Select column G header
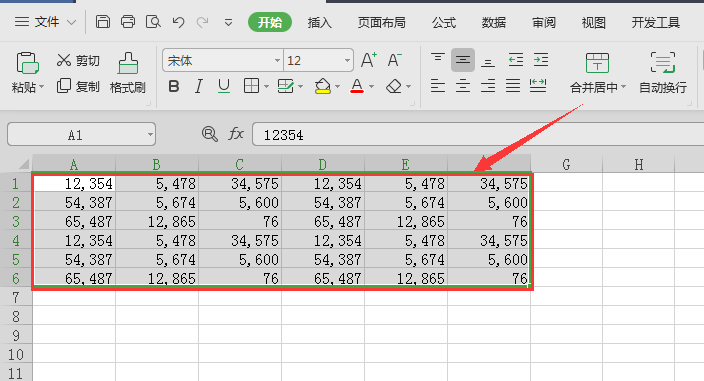Image resolution: width=704 pixels, height=381 pixels. tap(566, 164)
